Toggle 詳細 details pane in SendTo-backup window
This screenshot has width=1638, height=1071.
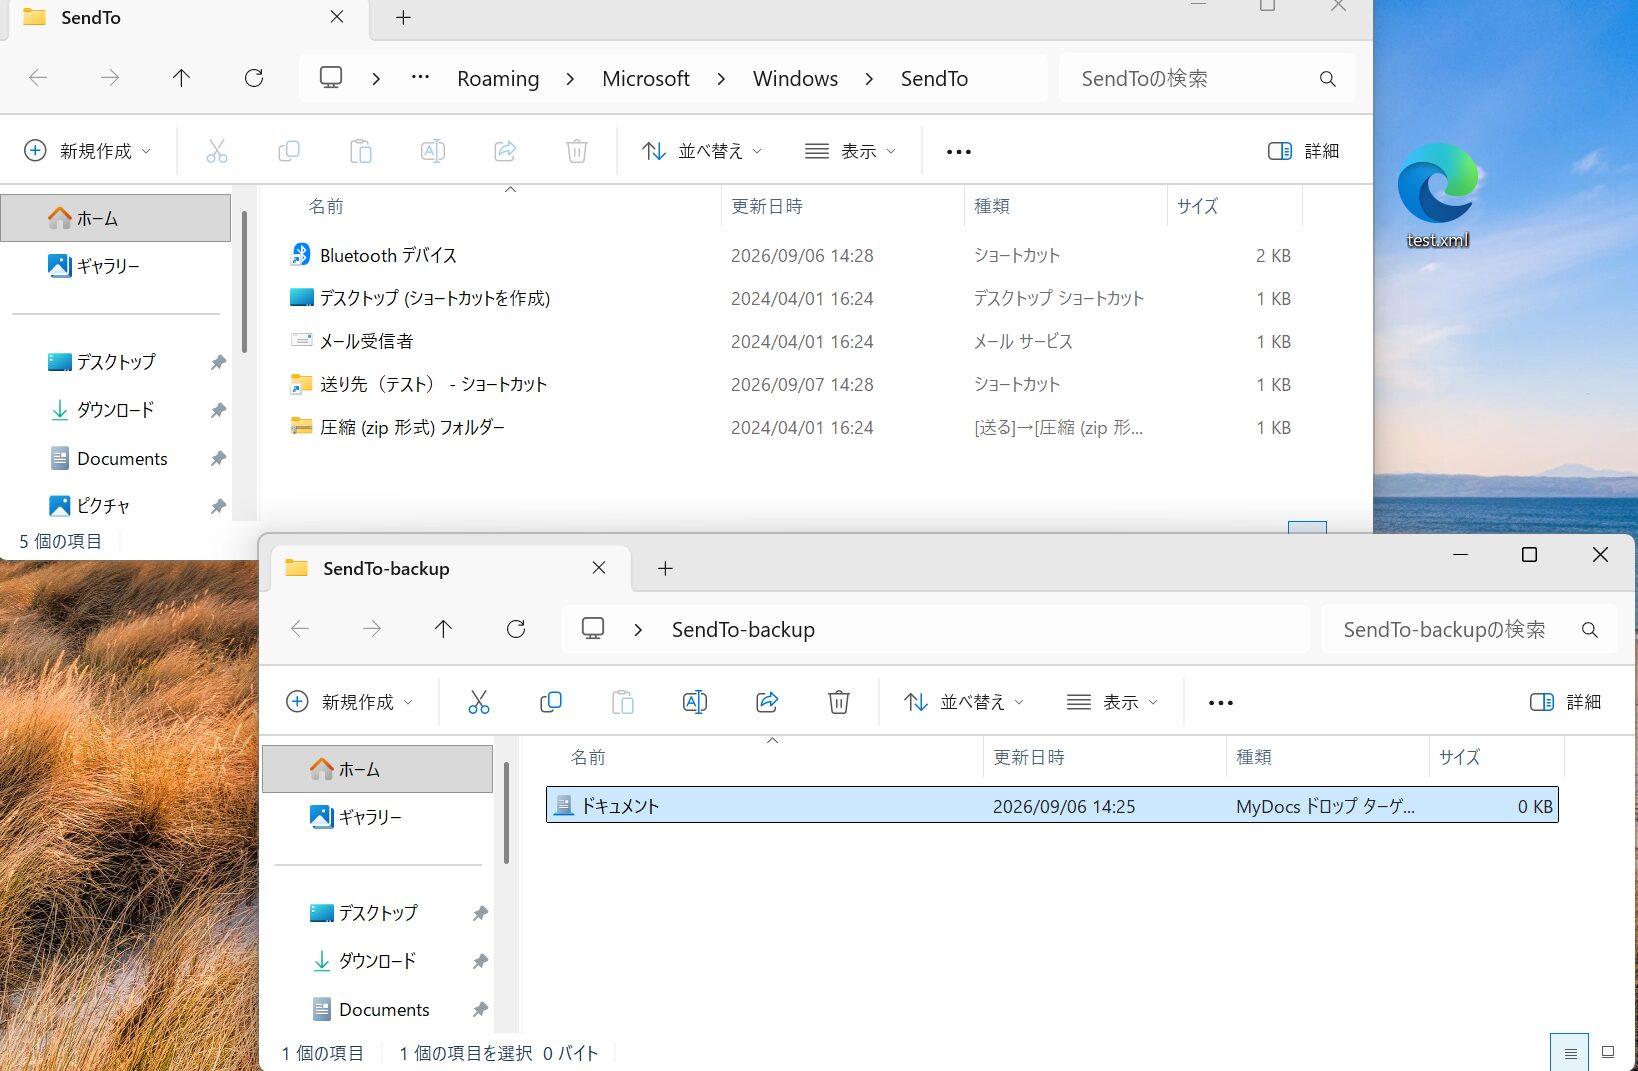click(1565, 702)
